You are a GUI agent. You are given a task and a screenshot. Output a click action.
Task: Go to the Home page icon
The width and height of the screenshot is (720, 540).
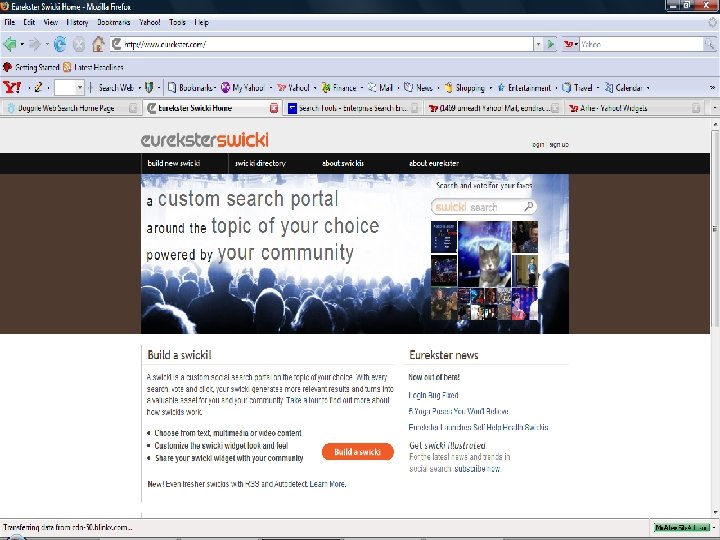[98, 44]
